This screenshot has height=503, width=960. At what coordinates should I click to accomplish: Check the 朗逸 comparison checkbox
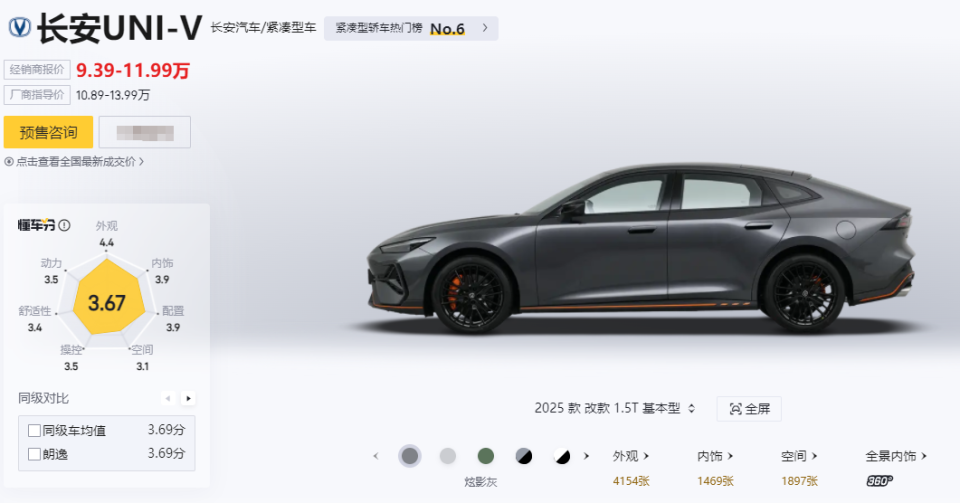34,454
